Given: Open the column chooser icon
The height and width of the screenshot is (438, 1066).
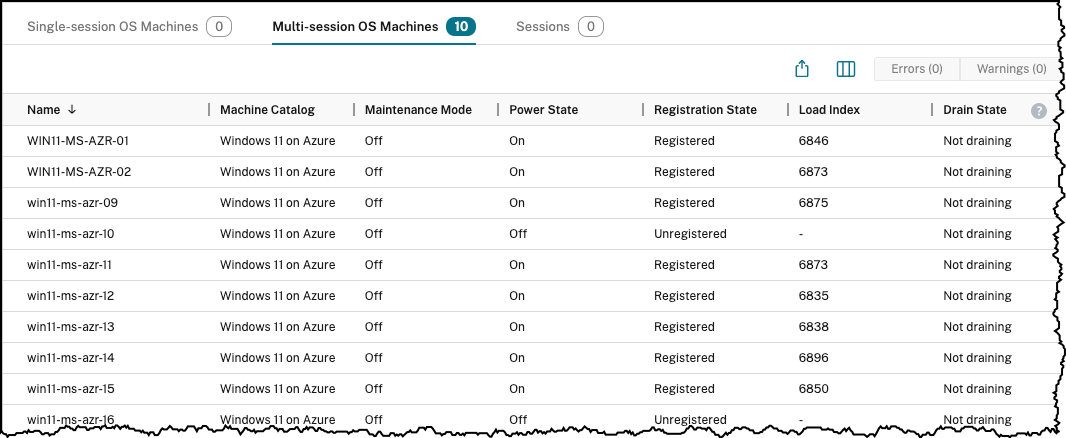Looking at the screenshot, I should [845, 69].
